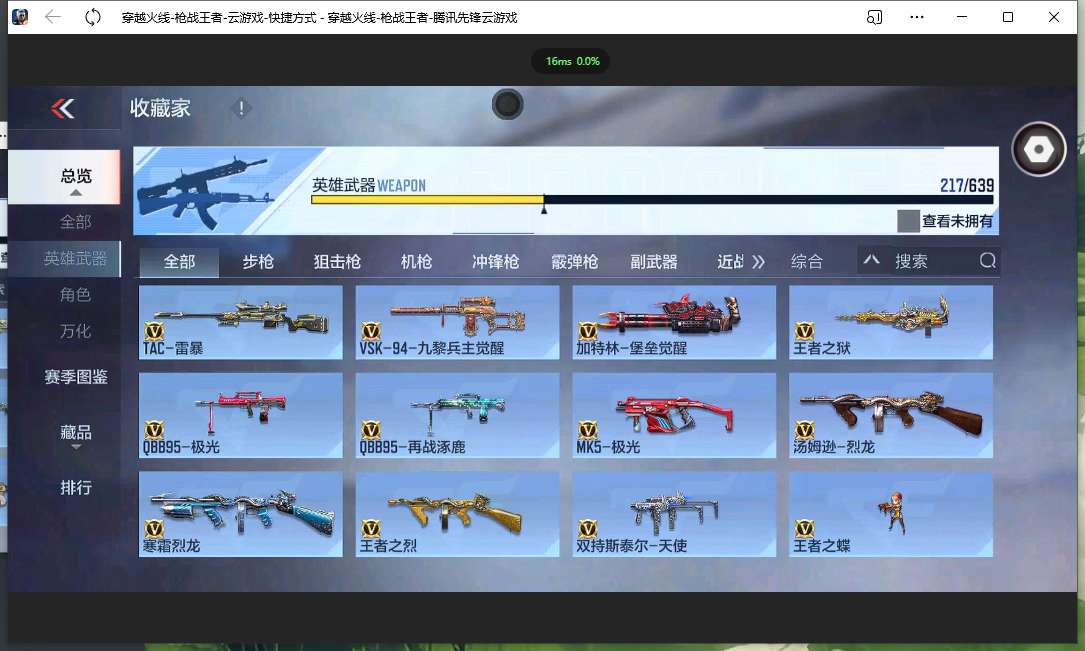Viewport: 1085px width, 651px height.
Task: Open the QBB95-再战涿鹿 weapon card
Action: coord(457,415)
